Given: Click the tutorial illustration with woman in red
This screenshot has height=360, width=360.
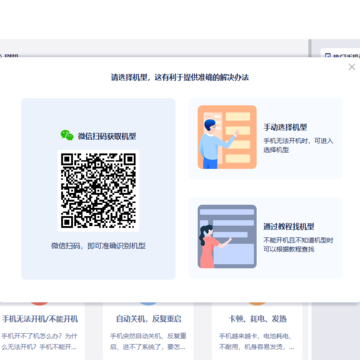Looking at the screenshot, I should [227, 236].
